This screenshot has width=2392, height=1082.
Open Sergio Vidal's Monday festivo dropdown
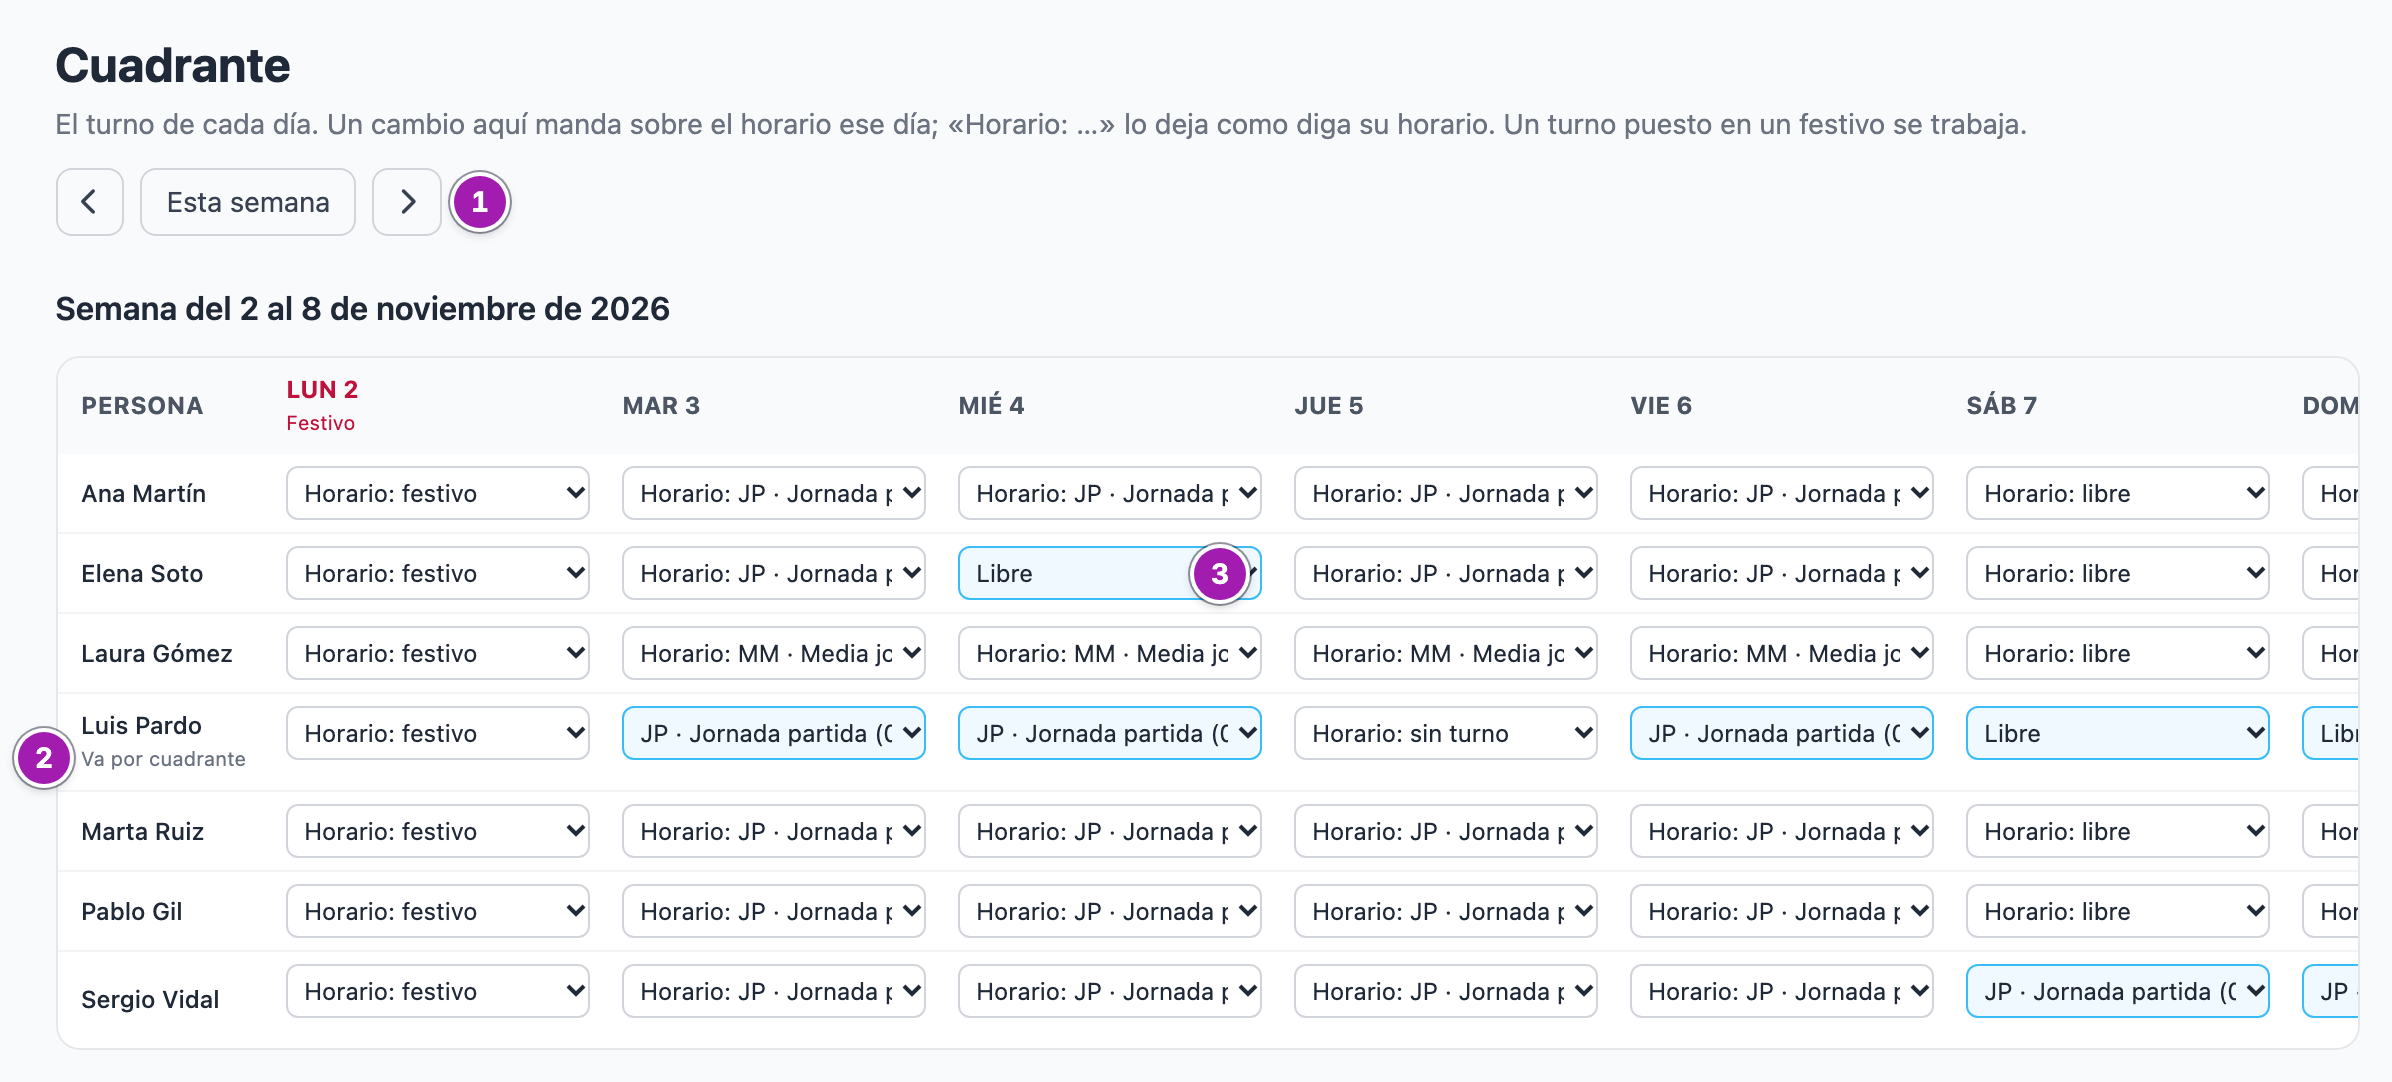tap(438, 991)
